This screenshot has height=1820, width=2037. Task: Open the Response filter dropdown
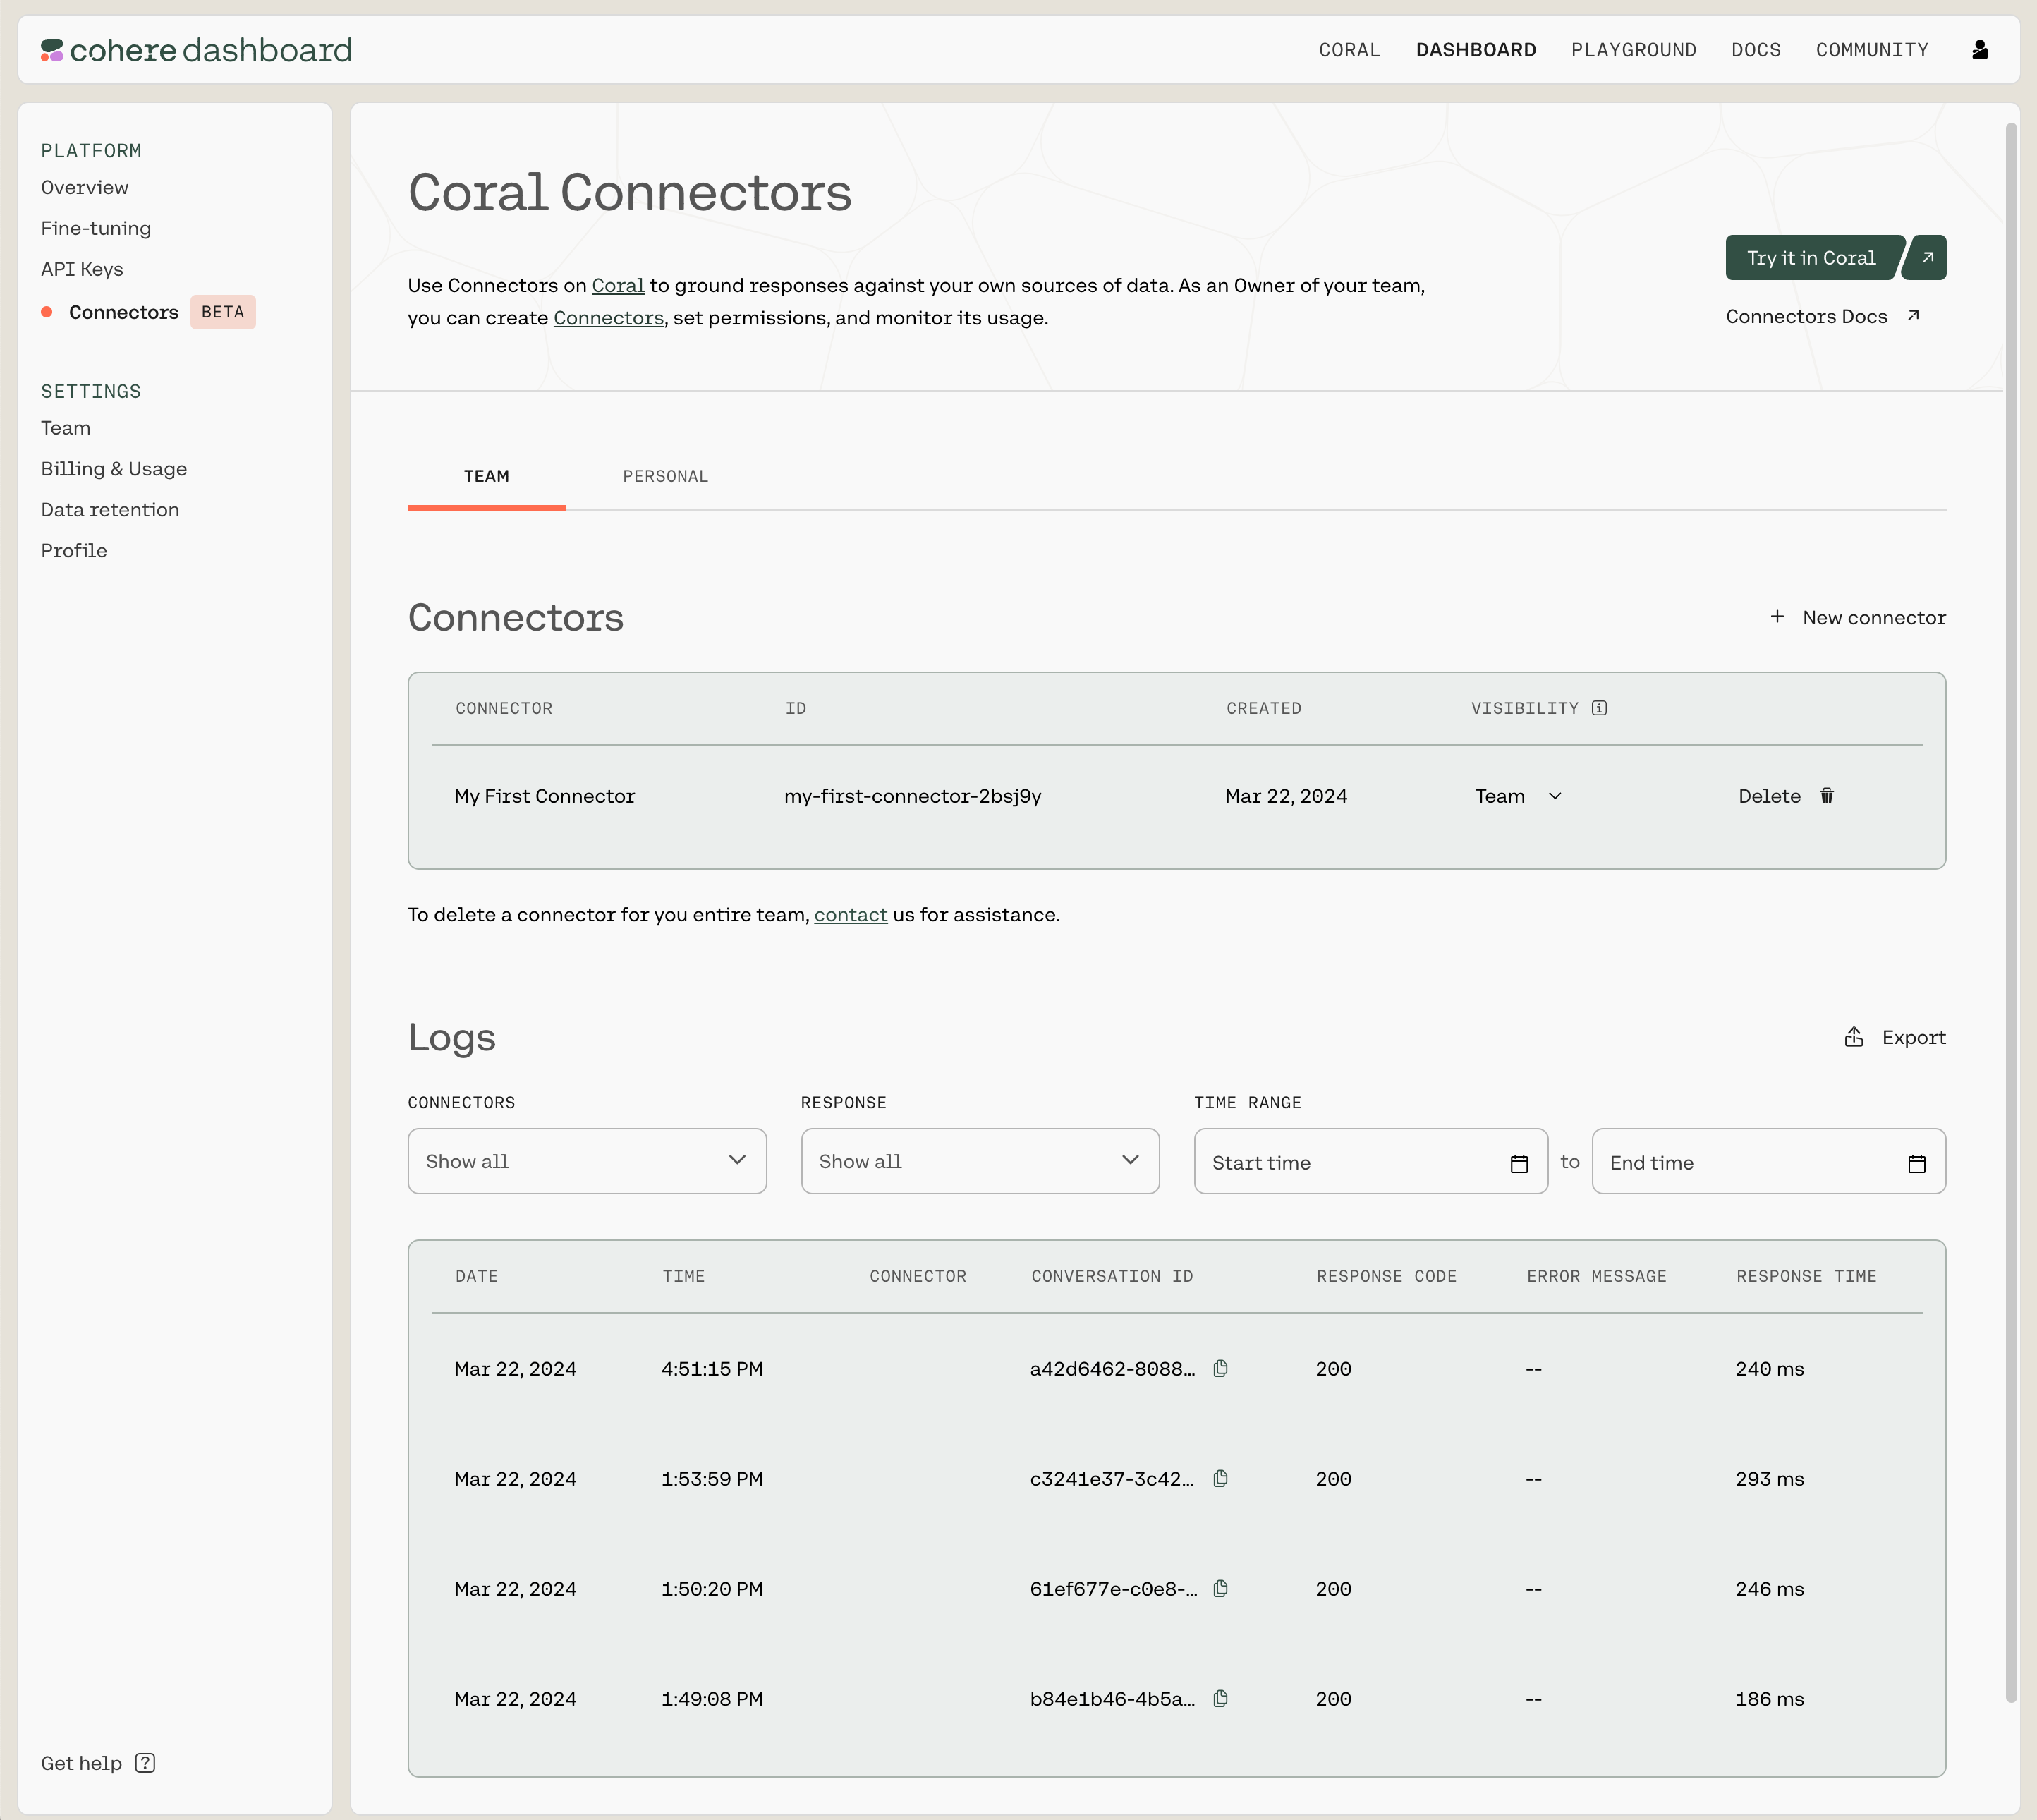tap(979, 1161)
